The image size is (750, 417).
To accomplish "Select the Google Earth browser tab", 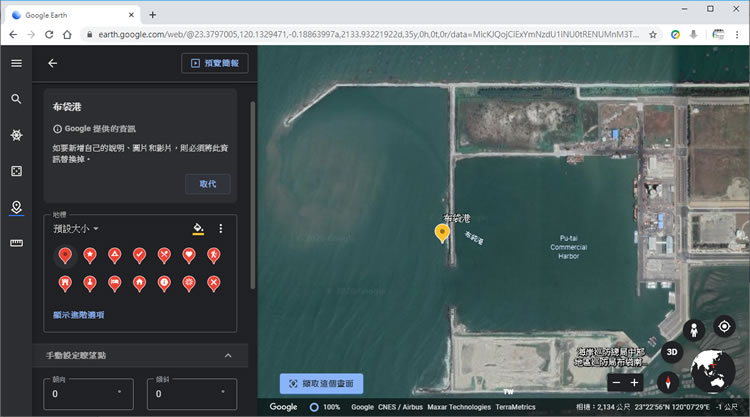I will point(73,15).
